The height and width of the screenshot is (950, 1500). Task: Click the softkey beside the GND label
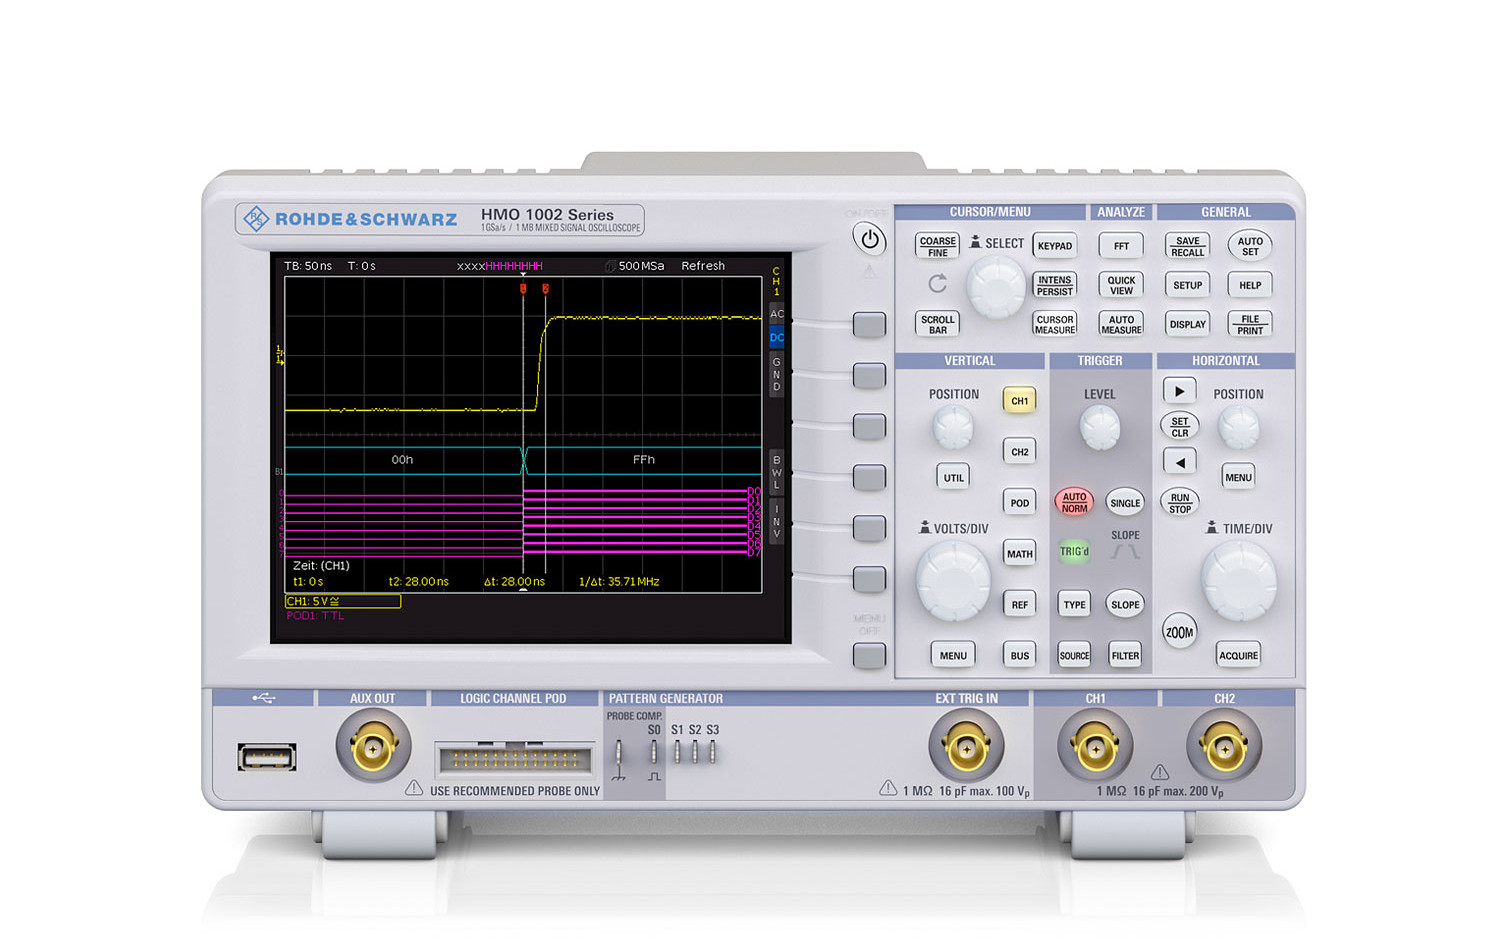point(869,375)
